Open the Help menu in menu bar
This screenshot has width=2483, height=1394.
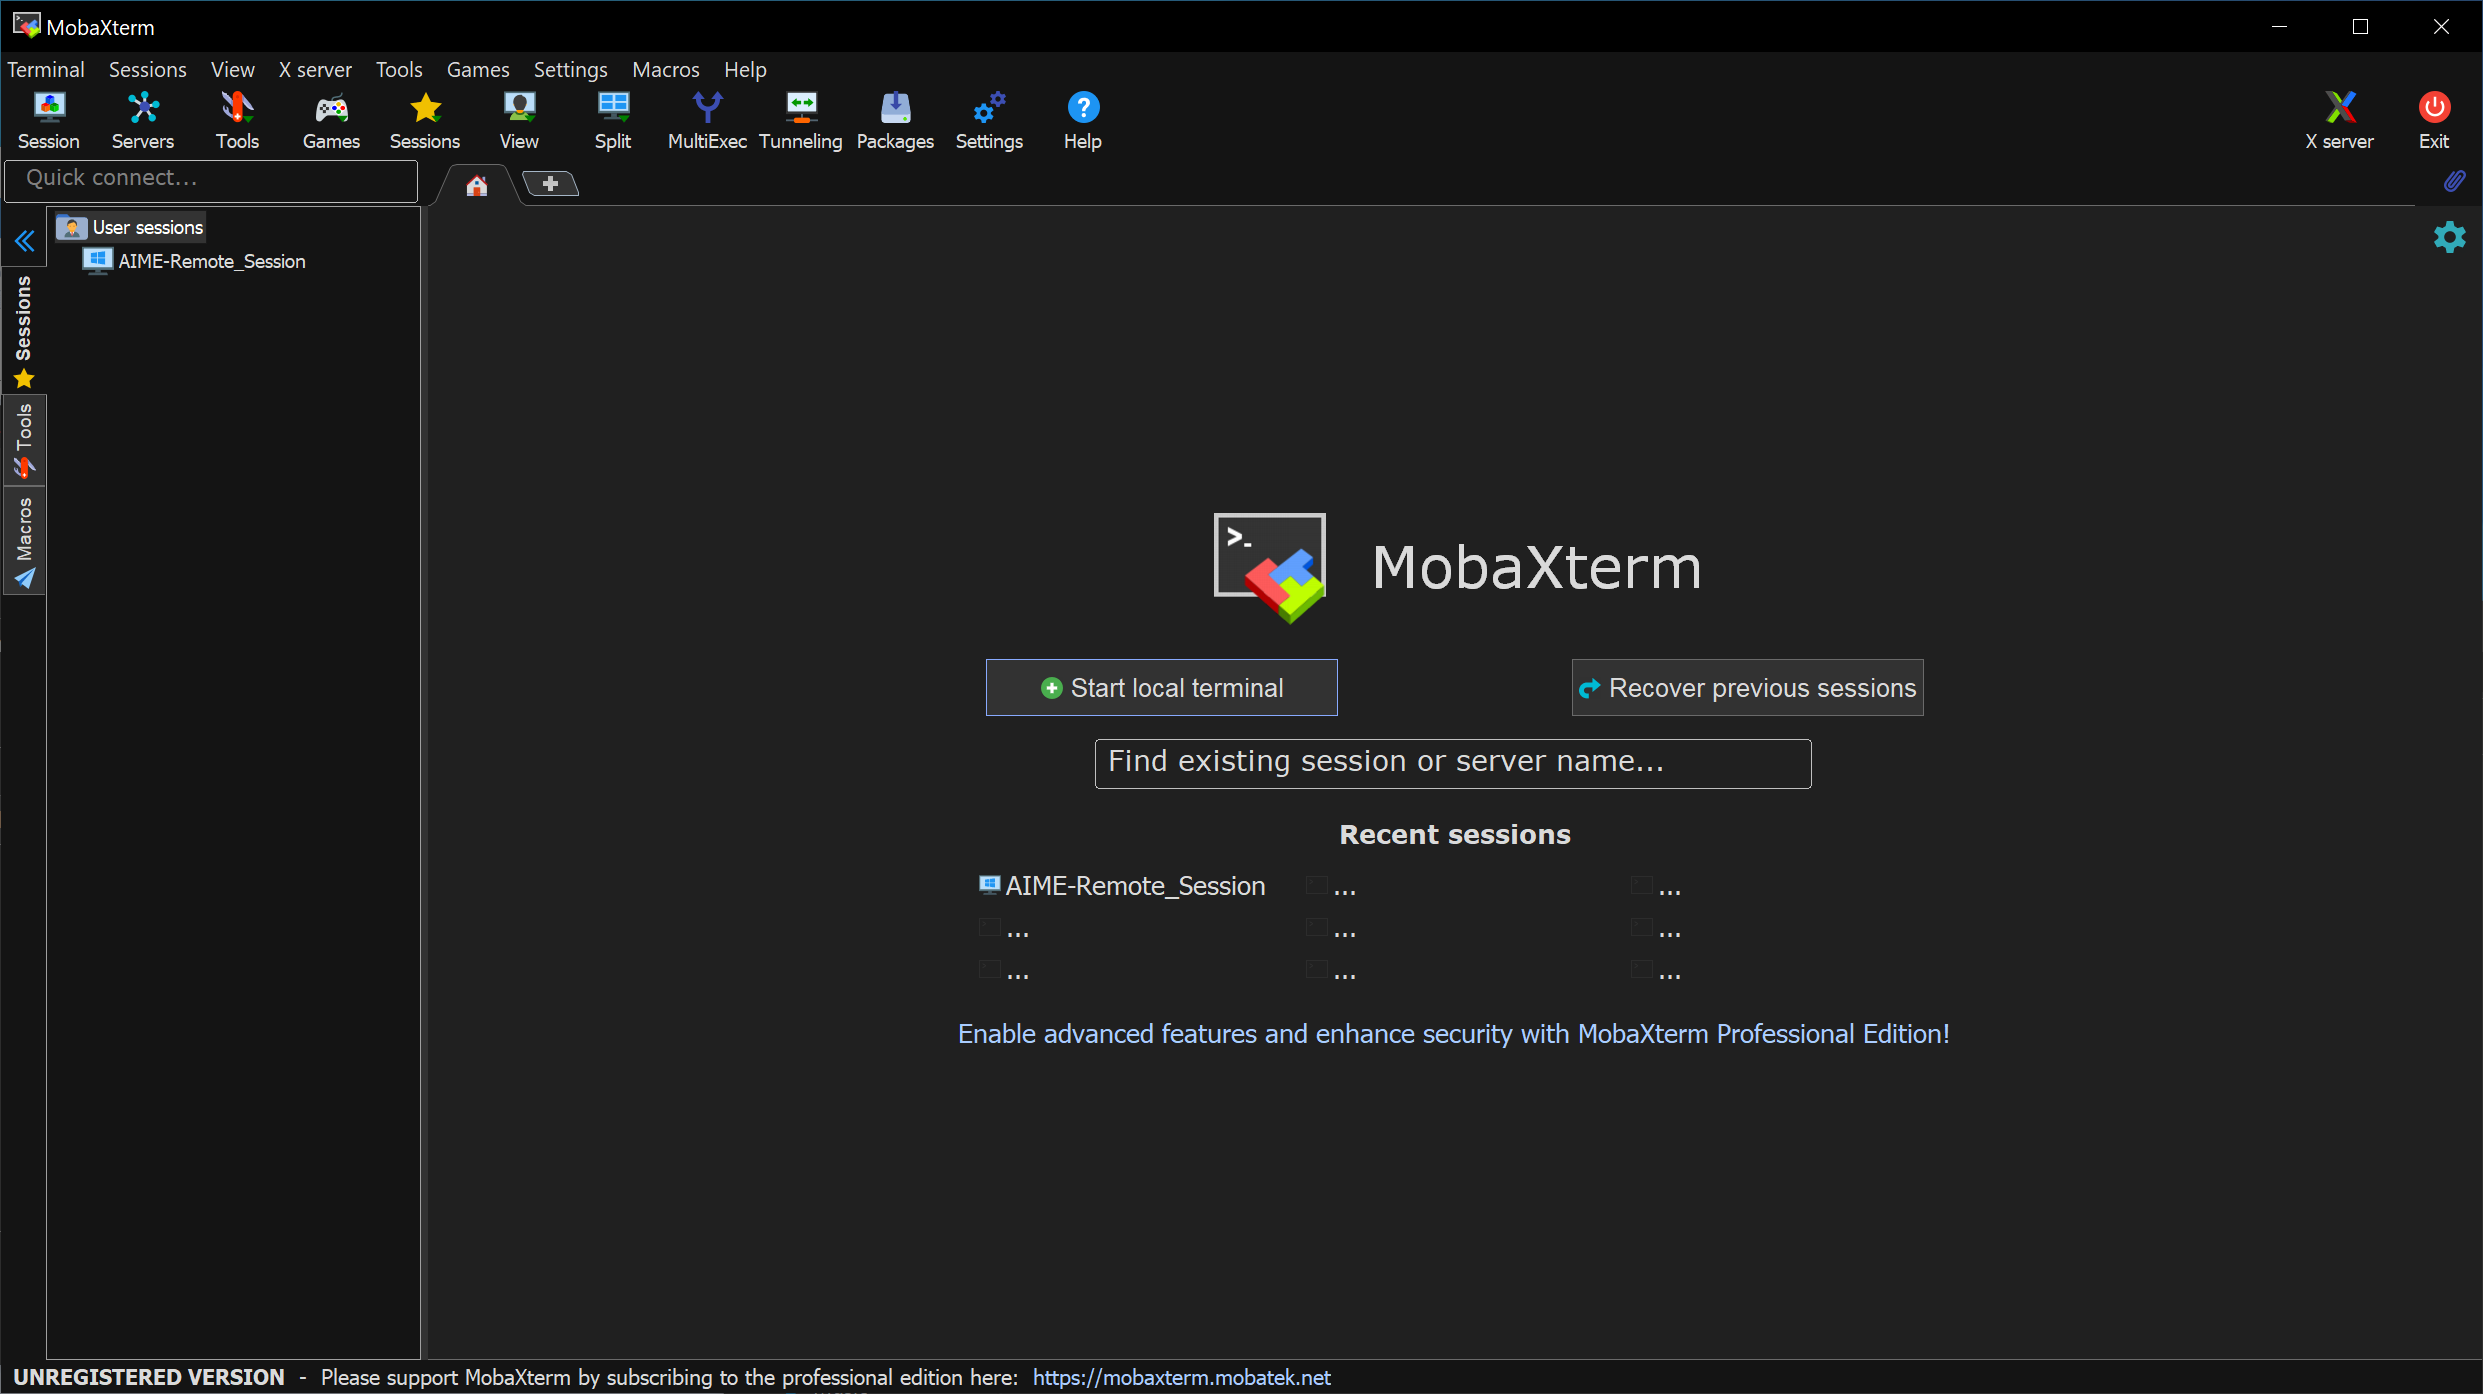click(x=745, y=69)
